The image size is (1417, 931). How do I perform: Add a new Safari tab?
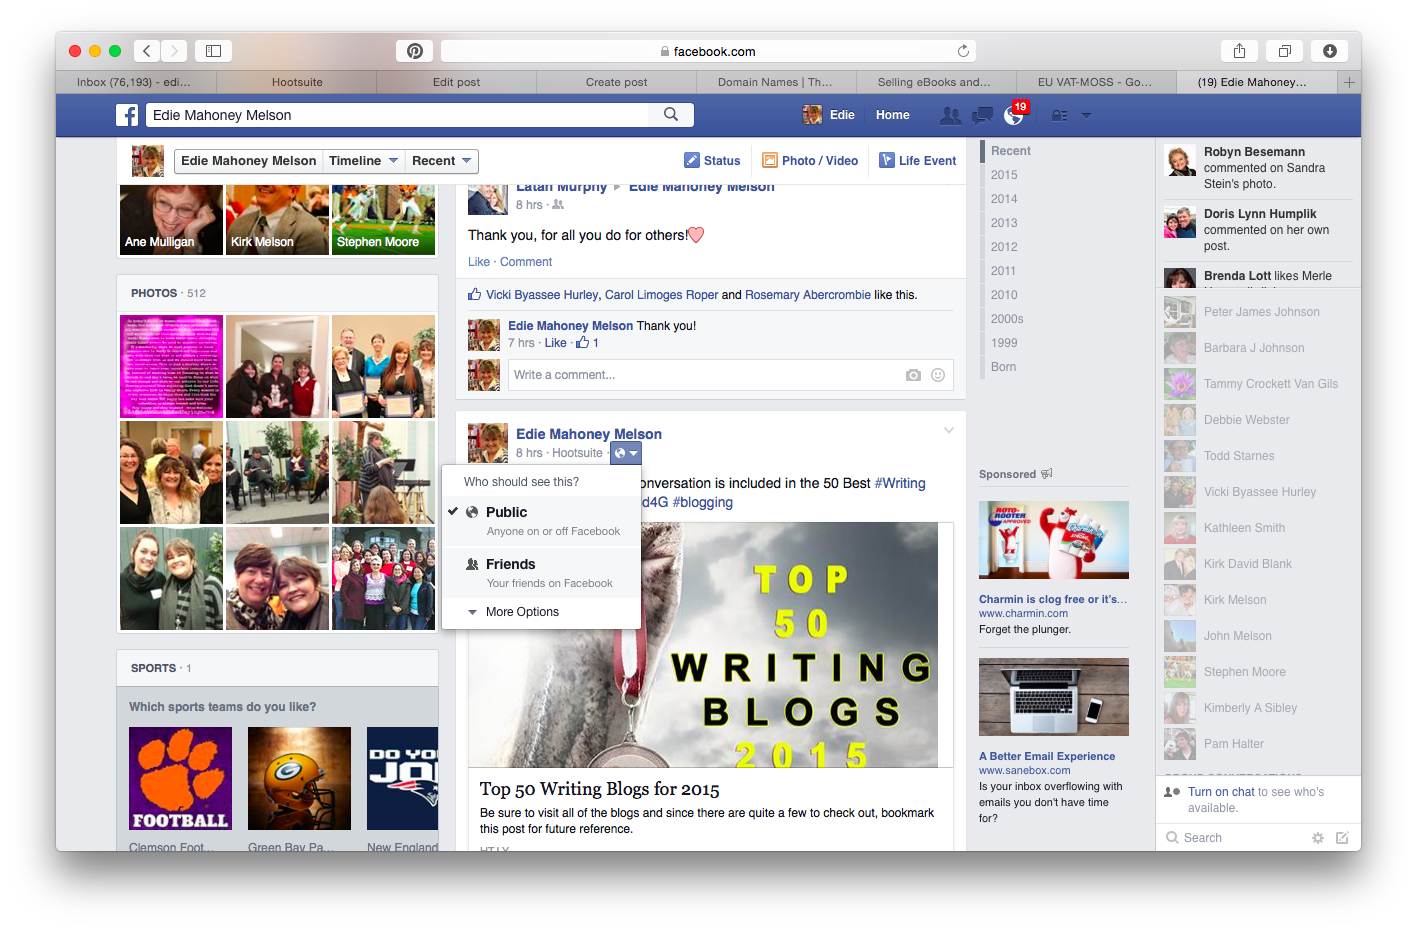[x=1349, y=82]
